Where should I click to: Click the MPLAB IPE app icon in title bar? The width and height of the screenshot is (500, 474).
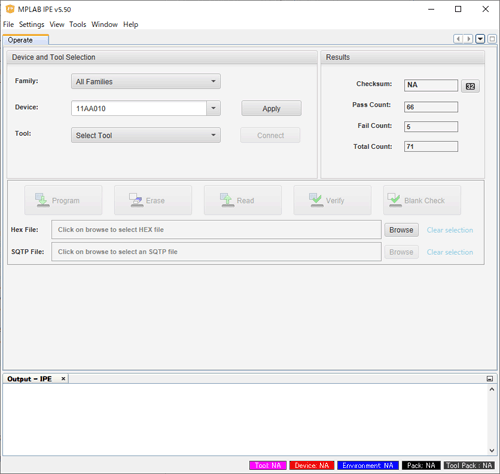10,9
